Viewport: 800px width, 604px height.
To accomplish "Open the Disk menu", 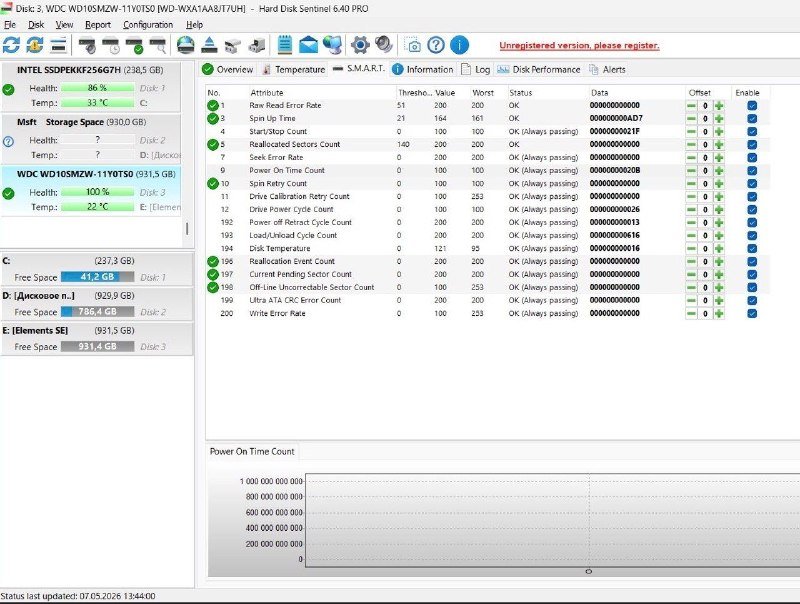I will coord(36,24).
